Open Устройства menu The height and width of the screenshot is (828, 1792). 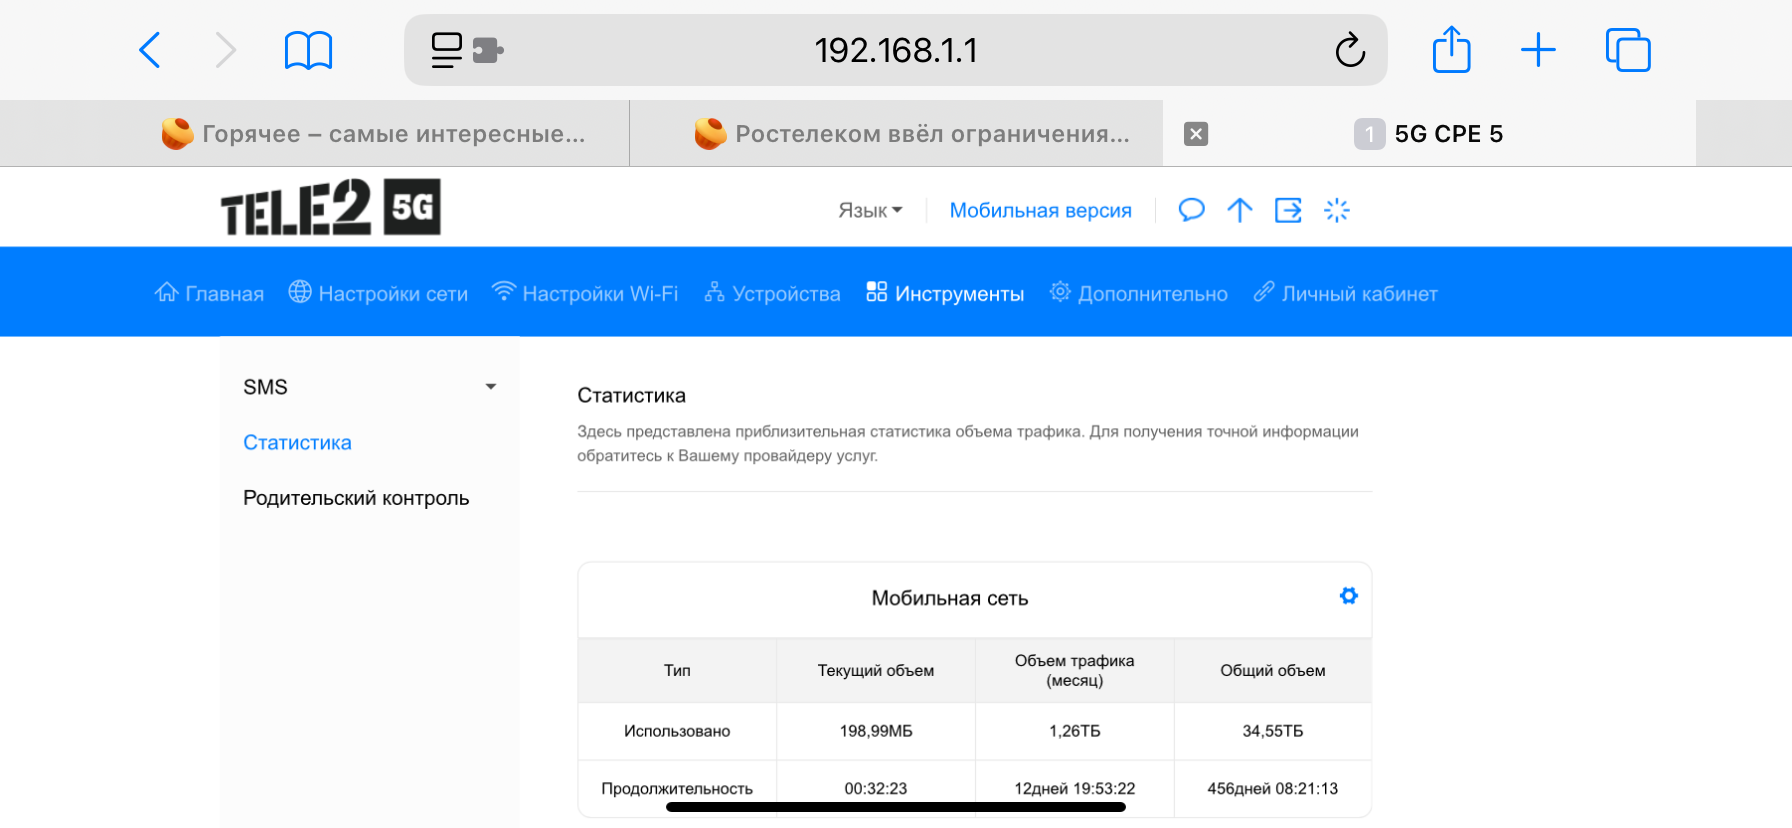772,293
